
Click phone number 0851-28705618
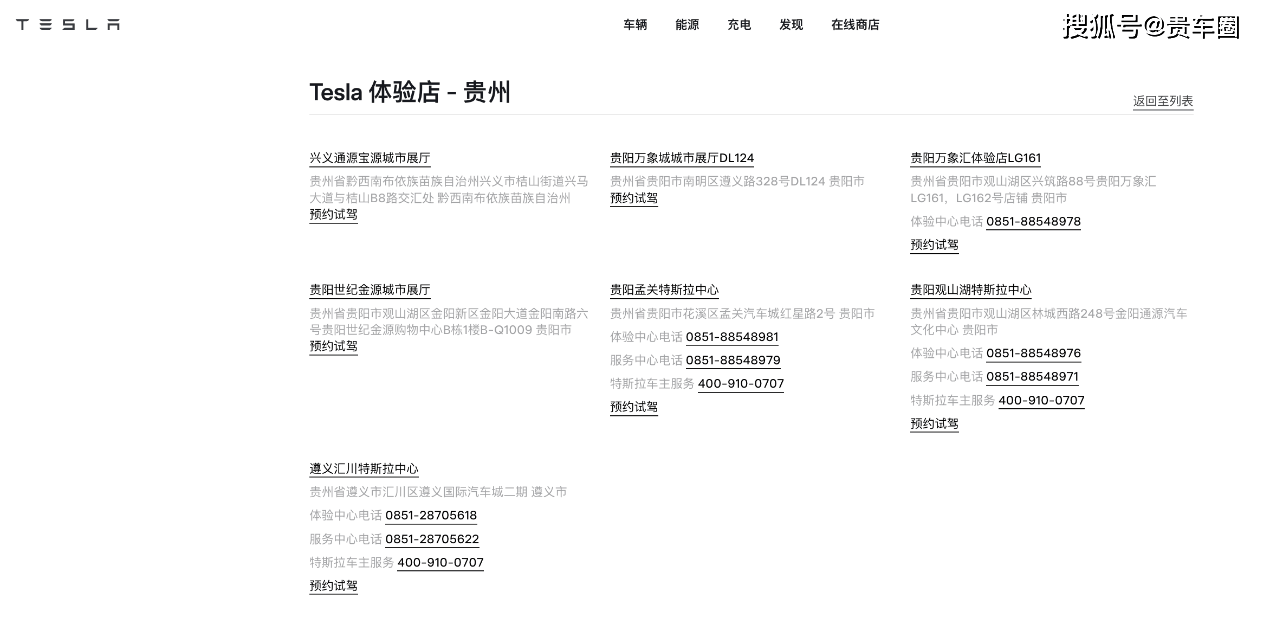[431, 516]
